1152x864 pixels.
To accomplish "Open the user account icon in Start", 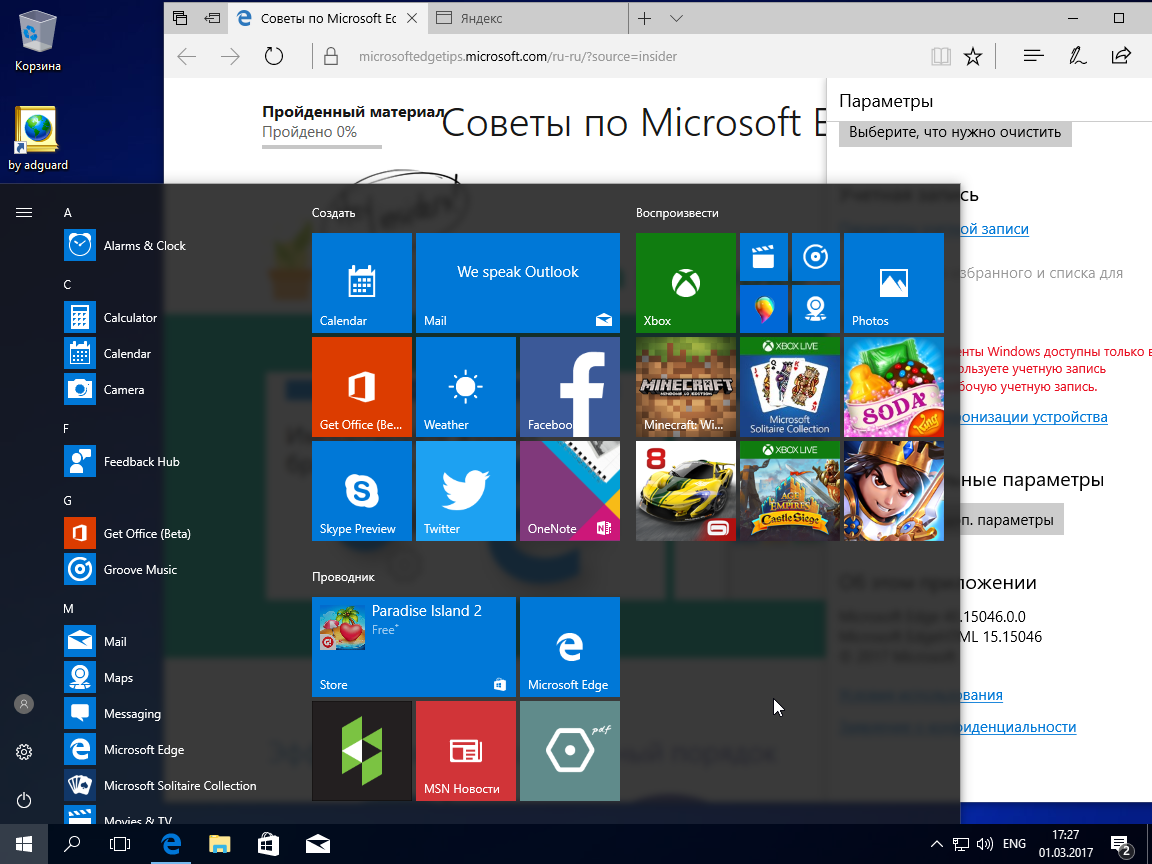I will point(24,704).
